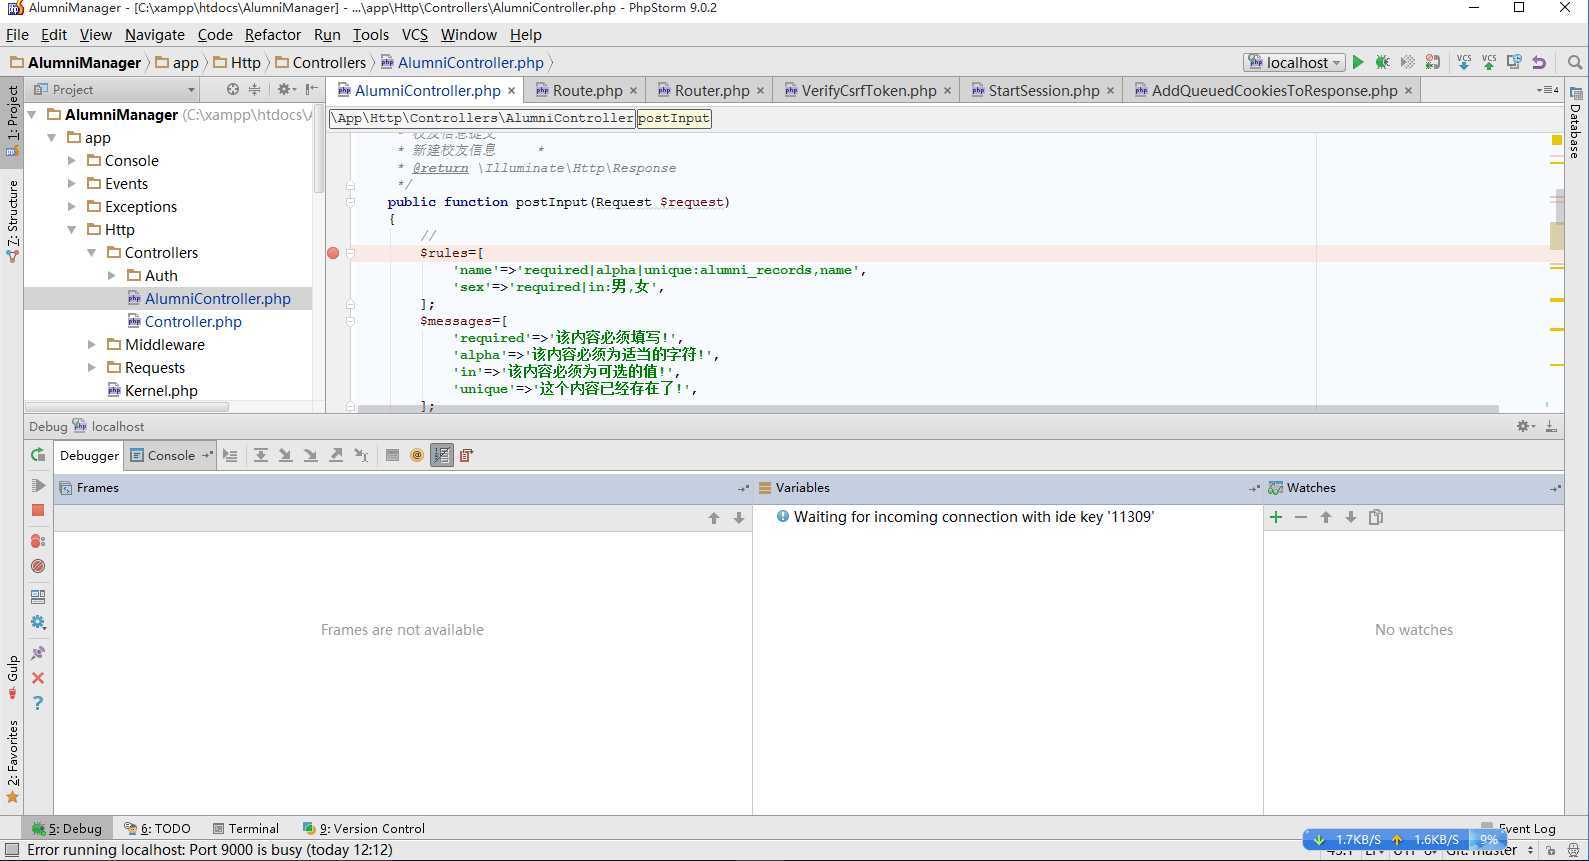This screenshot has width=1589, height=861.
Task: Restore debug layout icon
Action: pos(38,597)
